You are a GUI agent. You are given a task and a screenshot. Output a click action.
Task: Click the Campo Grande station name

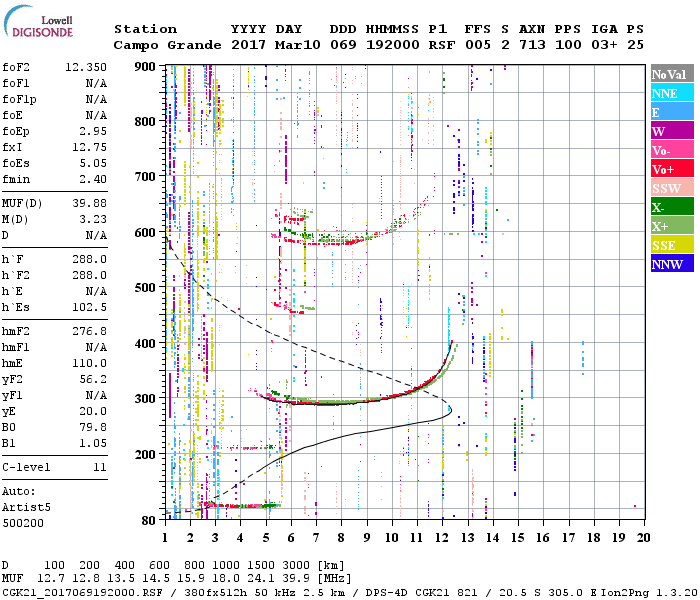167,45
